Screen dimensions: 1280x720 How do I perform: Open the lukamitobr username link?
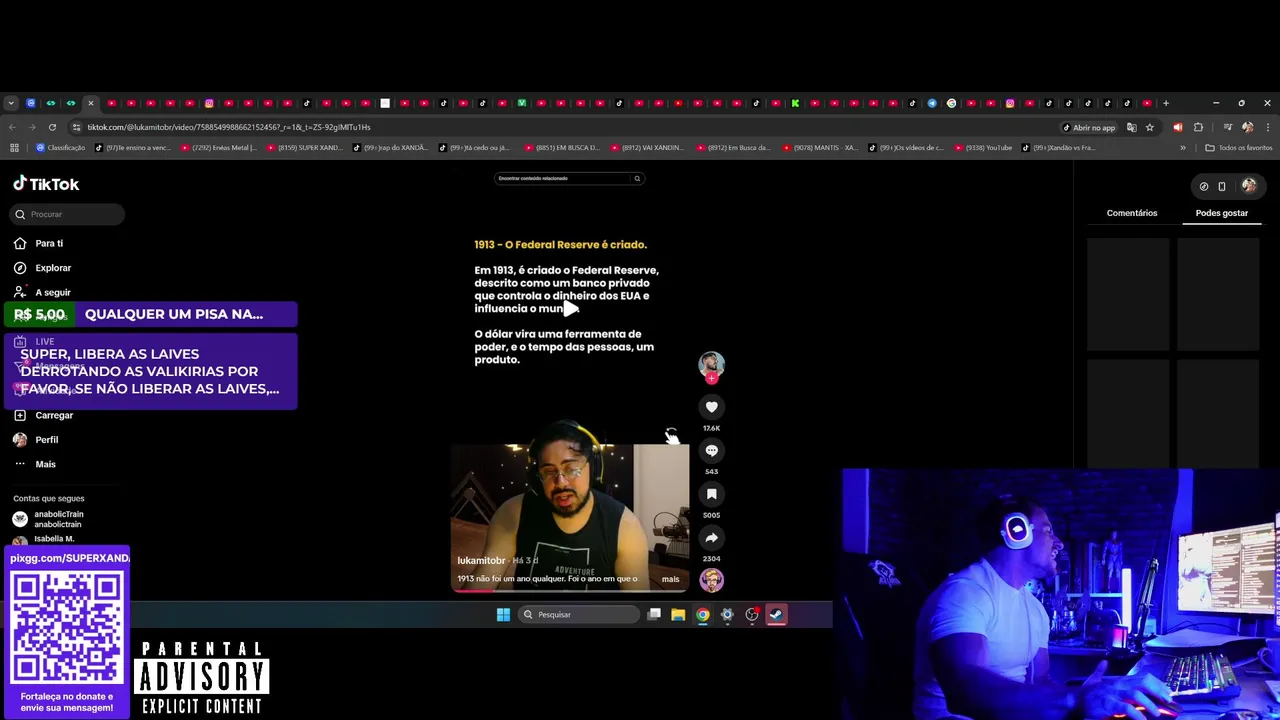482,561
